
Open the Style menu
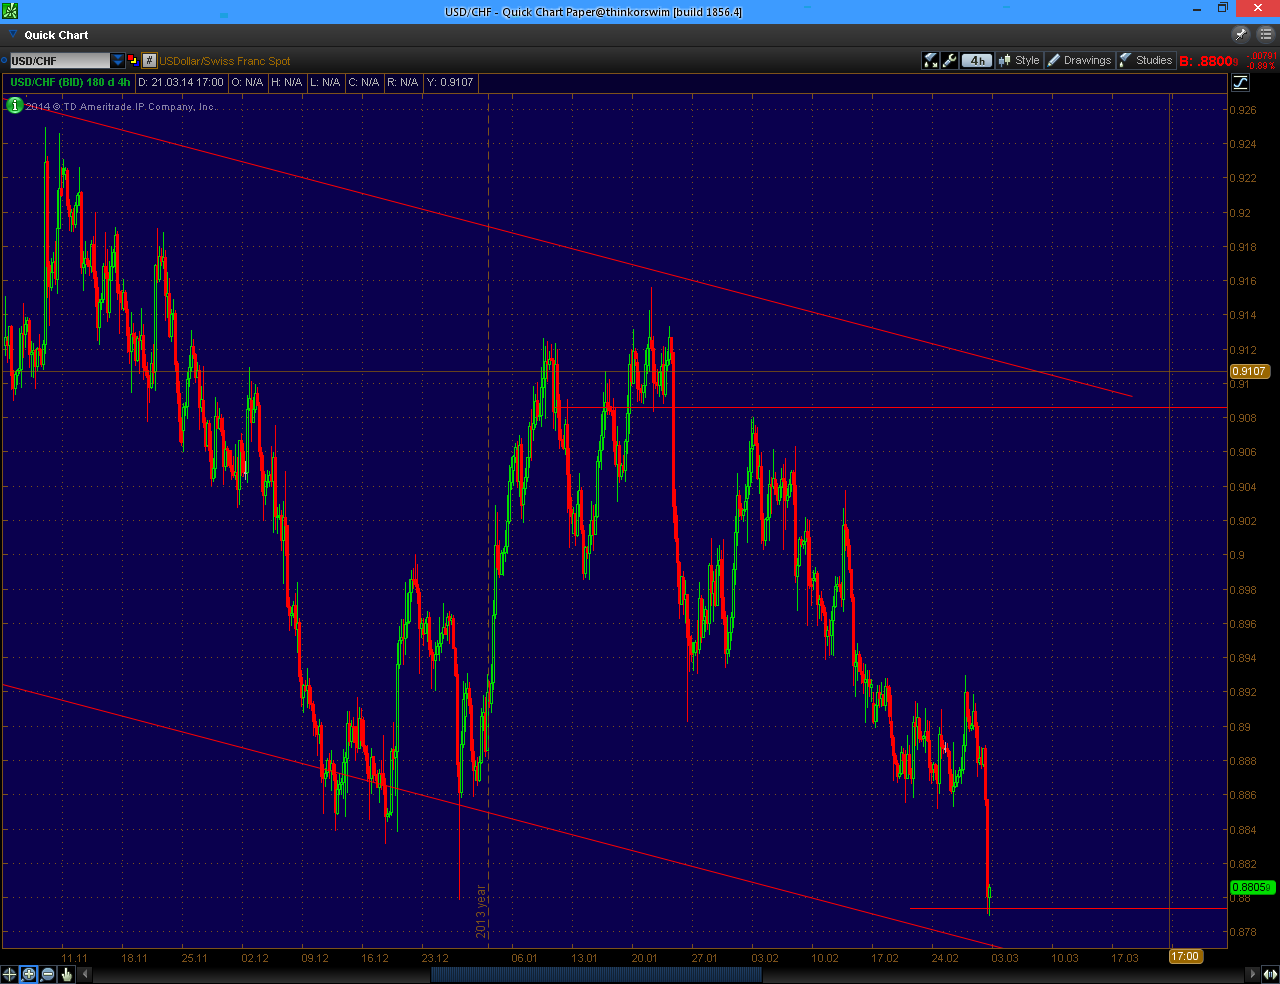(x=1019, y=60)
